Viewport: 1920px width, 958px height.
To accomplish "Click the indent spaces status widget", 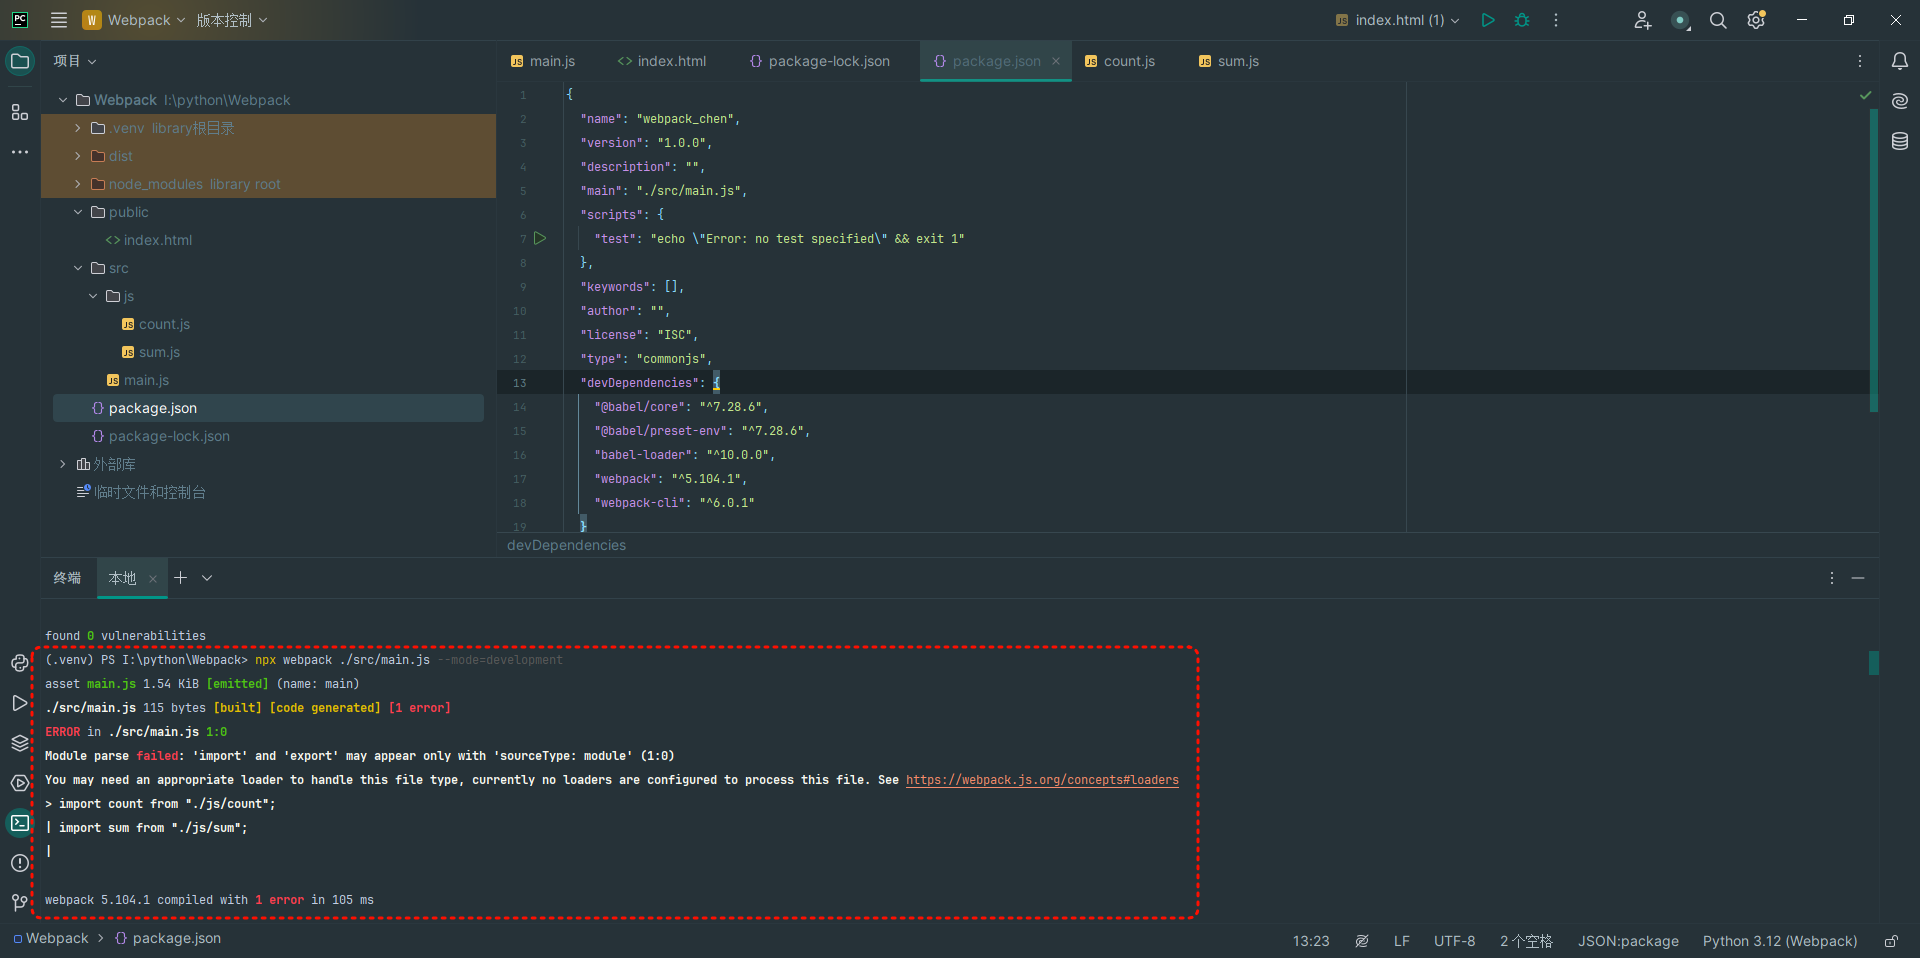I will coord(1526,941).
